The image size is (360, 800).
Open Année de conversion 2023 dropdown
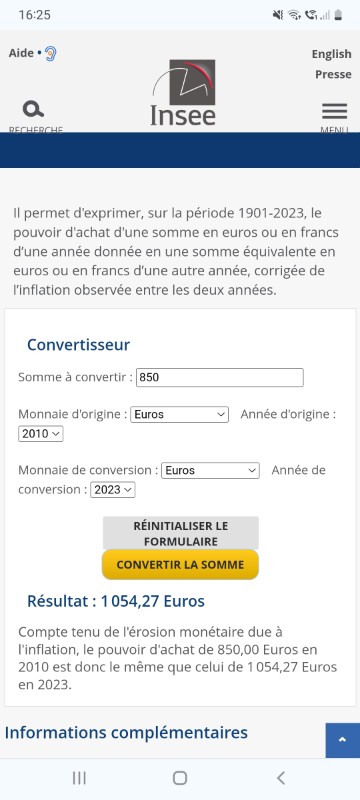click(x=113, y=490)
